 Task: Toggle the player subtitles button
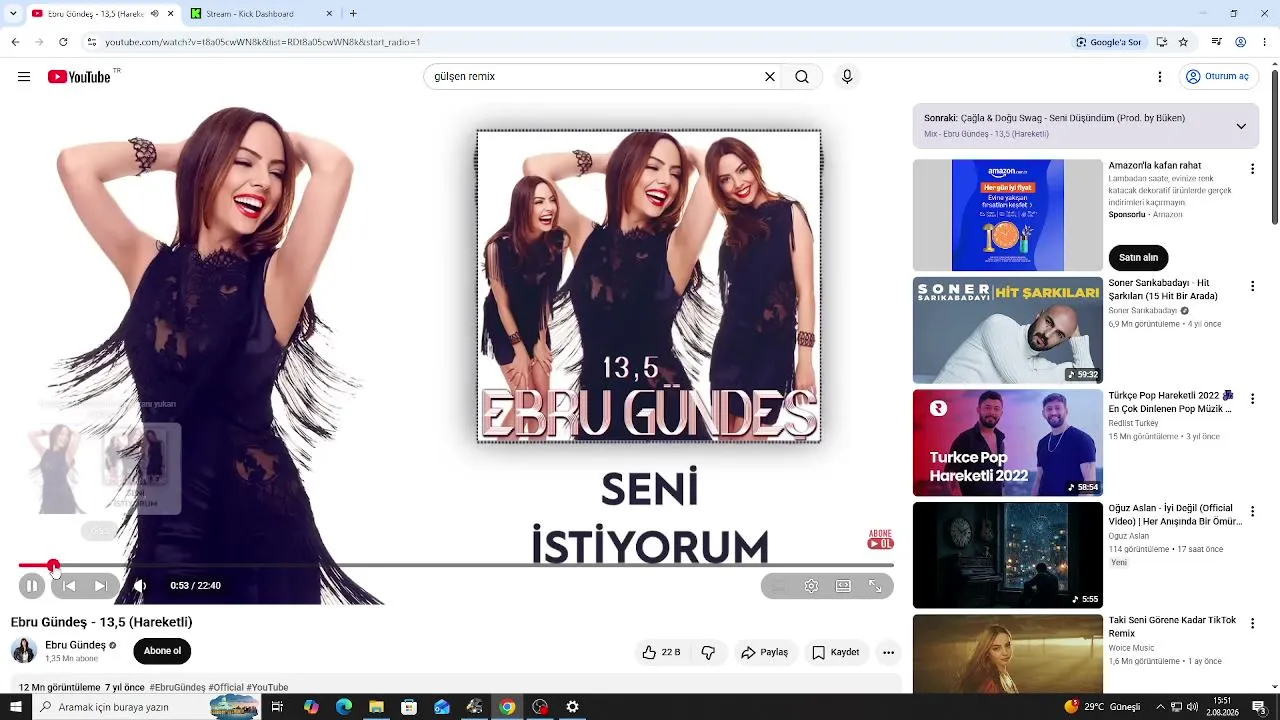(779, 586)
